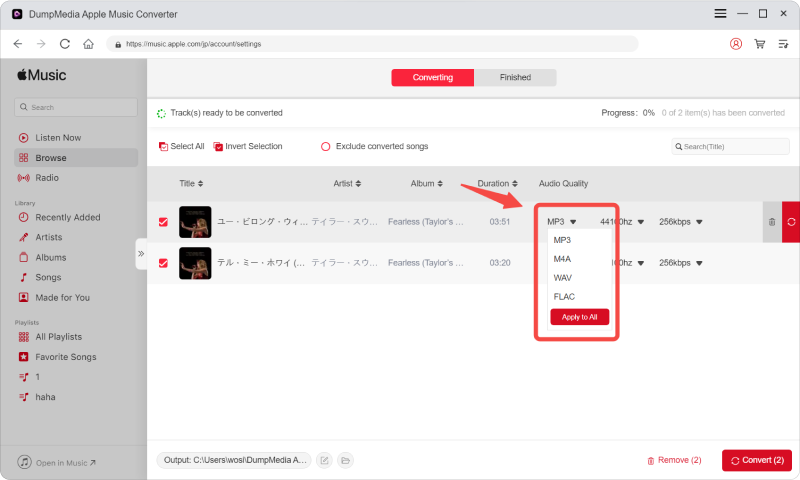Image resolution: width=800 pixels, height=480 pixels.
Task: Enable Exclude converted songs option
Action: click(x=325, y=147)
